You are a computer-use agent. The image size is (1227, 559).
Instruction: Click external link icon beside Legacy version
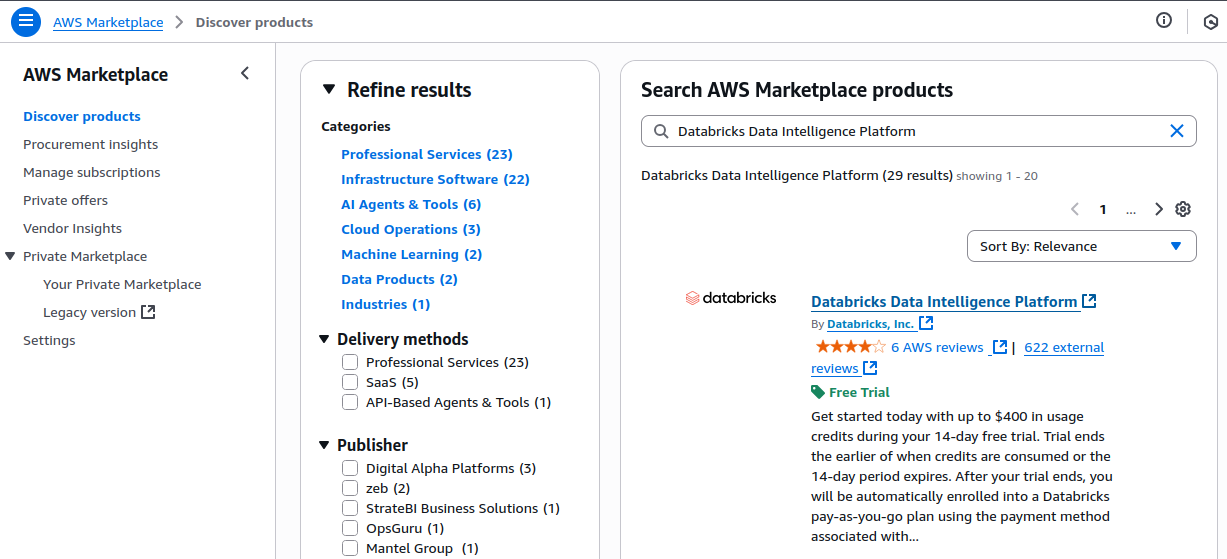click(x=148, y=312)
